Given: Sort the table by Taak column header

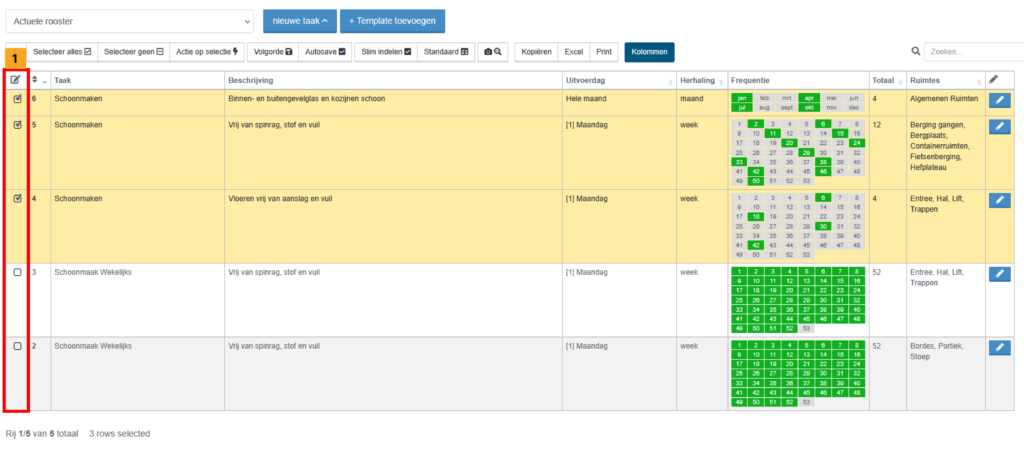Looking at the screenshot, I should [63, 79].
